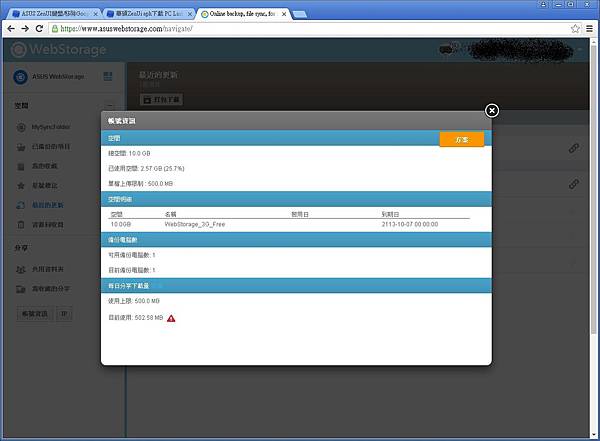The height and width of the screenshot is (441, 600).
Task: Click used space 2.57 GB (25.7%) text
Action: pos(146,168)
